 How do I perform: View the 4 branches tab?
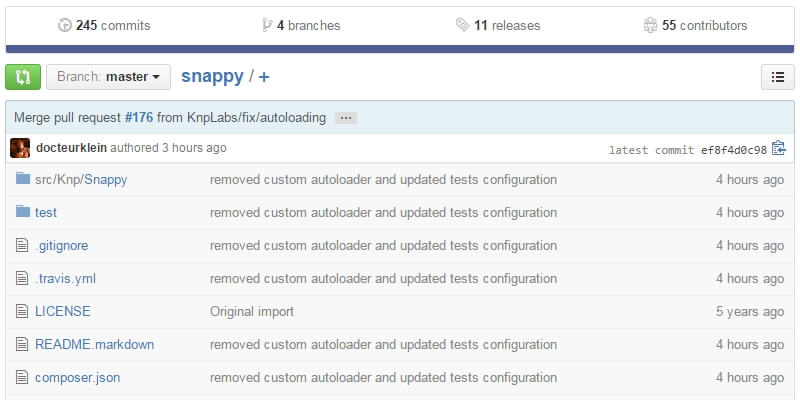pyautogui.click(x=301, y=25)
